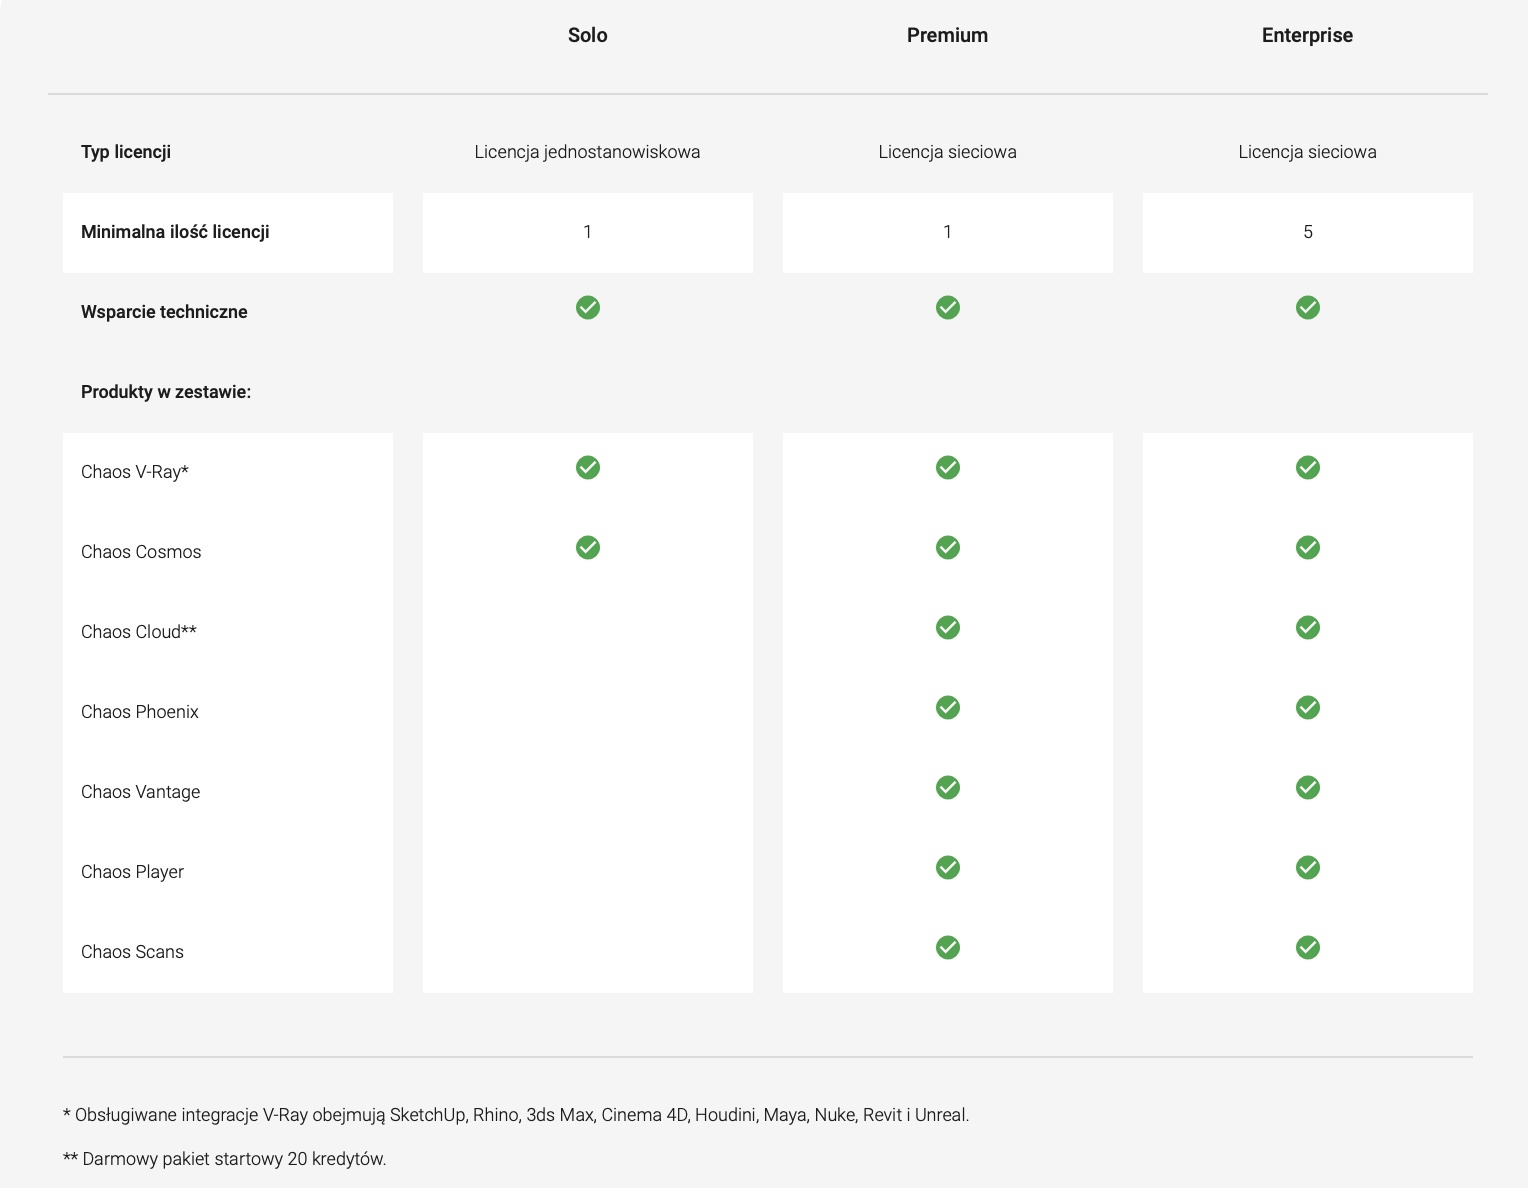1528x1188 pixels.
Task: Click Enterprise checkmark for Chaos Vantage
Action: point(1308,788)
